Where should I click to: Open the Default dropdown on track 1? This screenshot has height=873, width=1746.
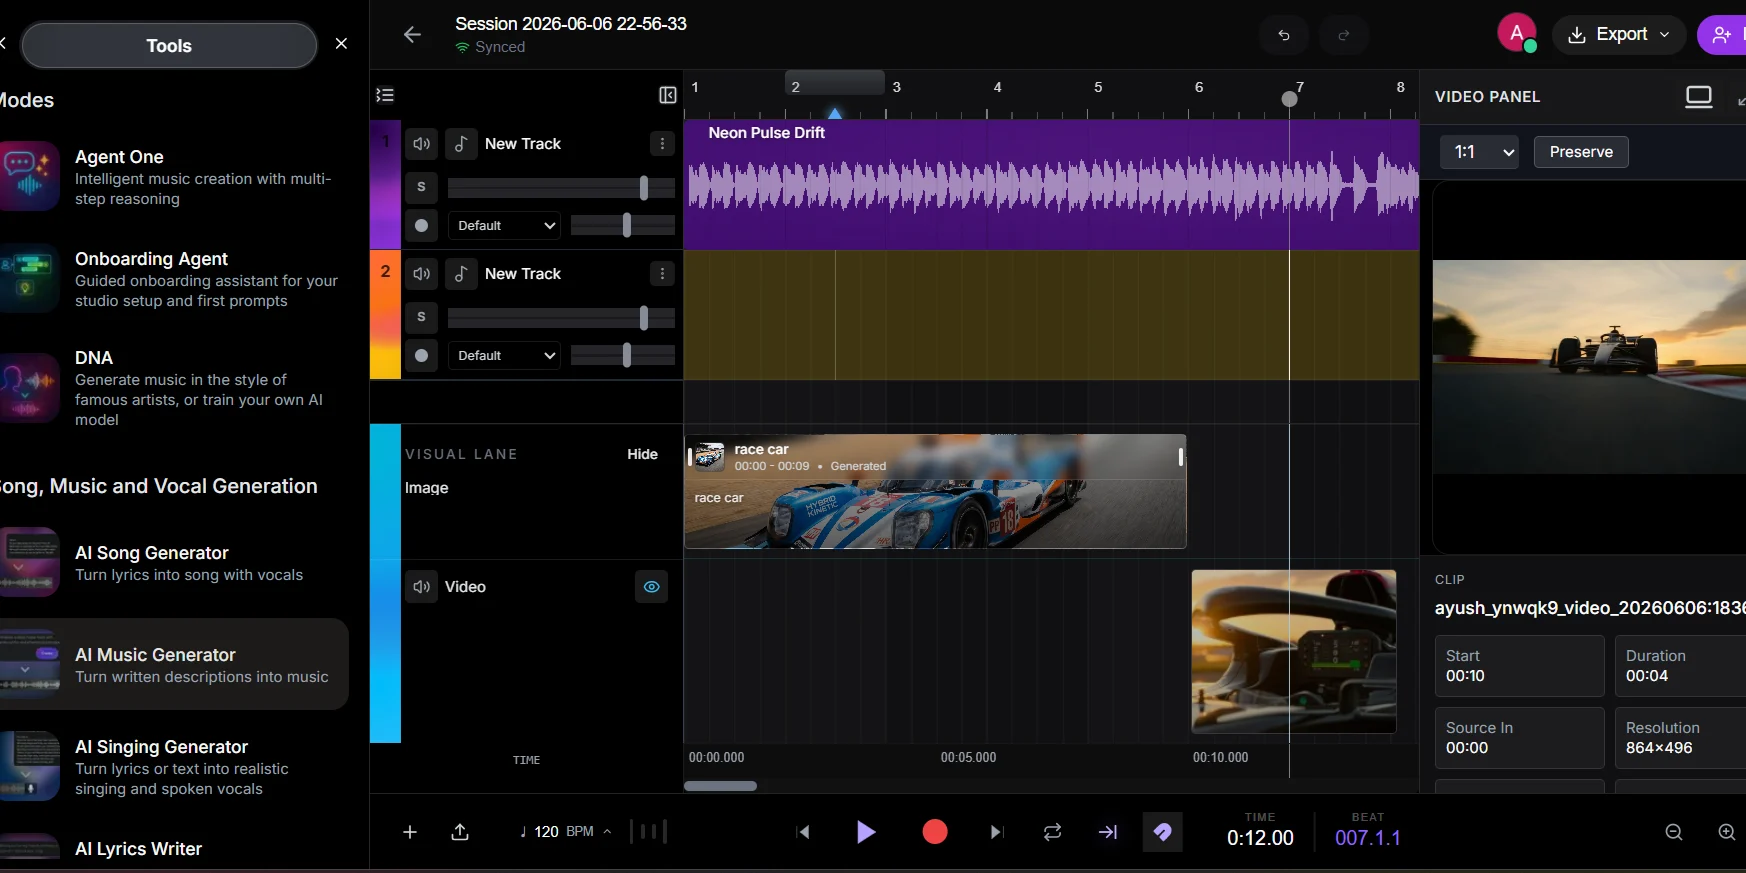click(504, 226)
